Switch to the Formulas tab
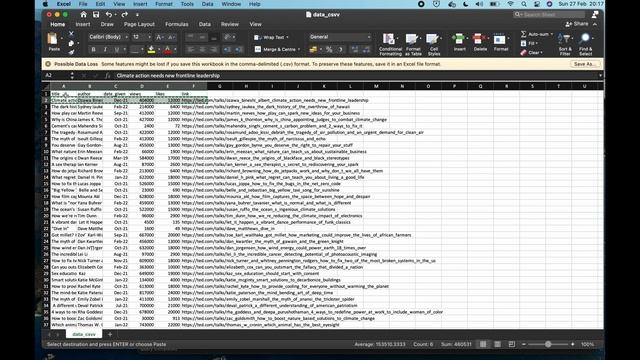This screenshot has height=360, width=640. coord(177,24)
